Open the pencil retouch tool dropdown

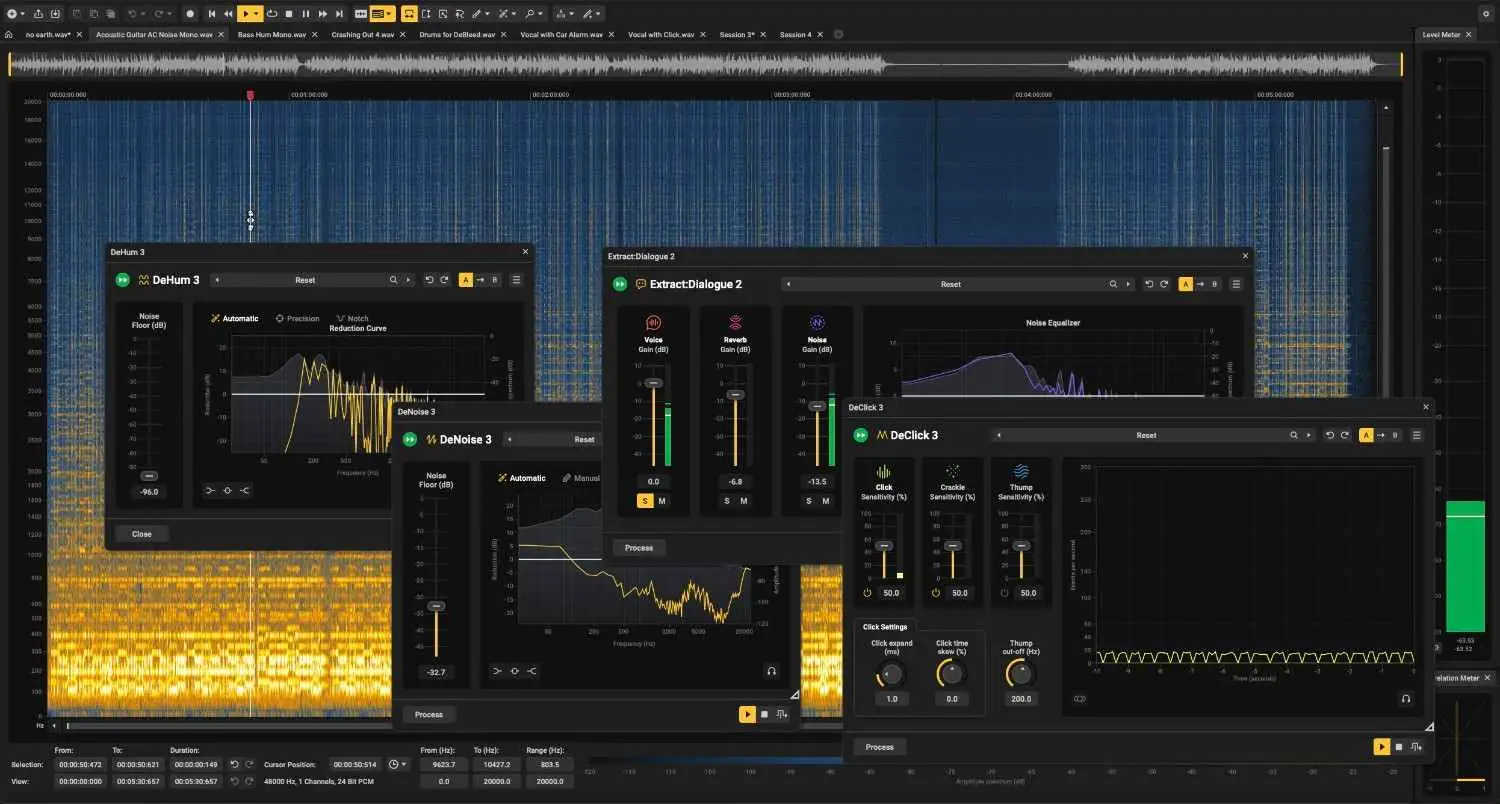point(488,14)
